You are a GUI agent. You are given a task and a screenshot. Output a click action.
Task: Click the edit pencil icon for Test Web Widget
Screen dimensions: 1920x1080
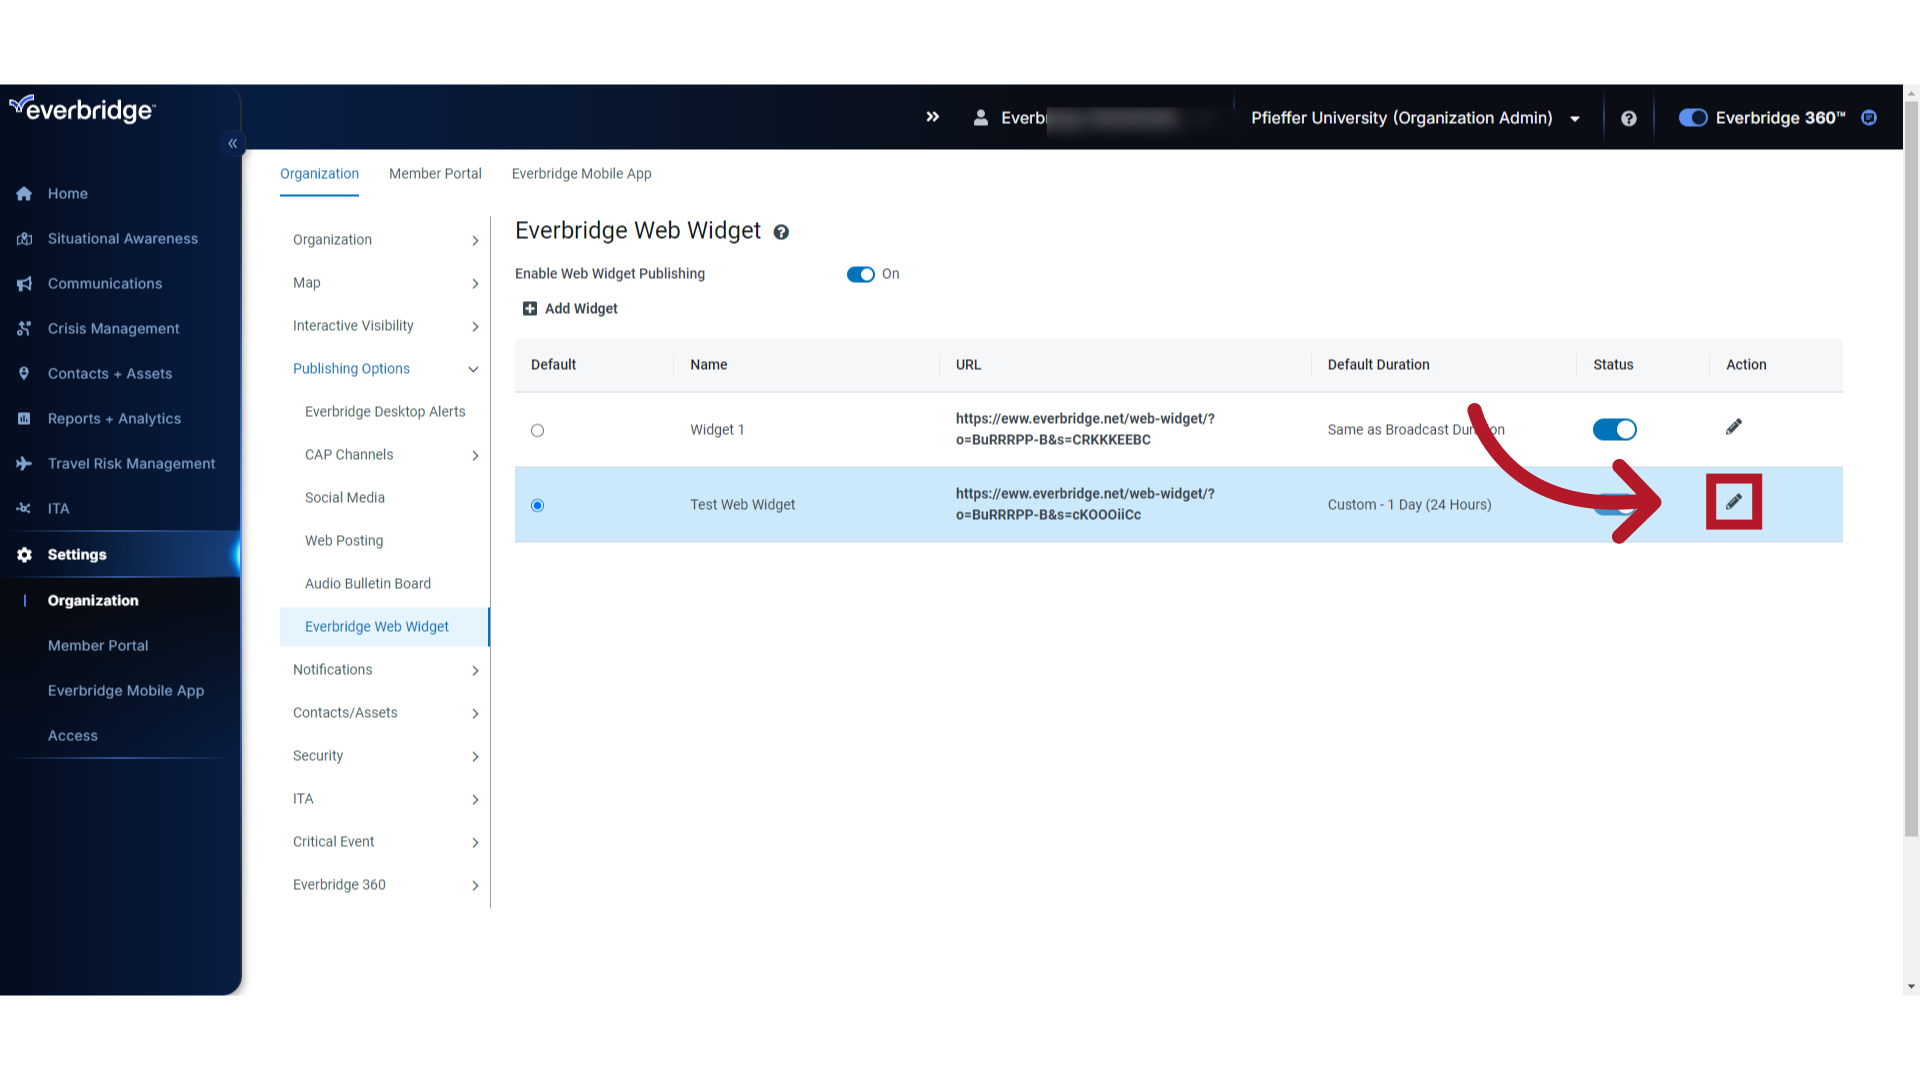1733,502
